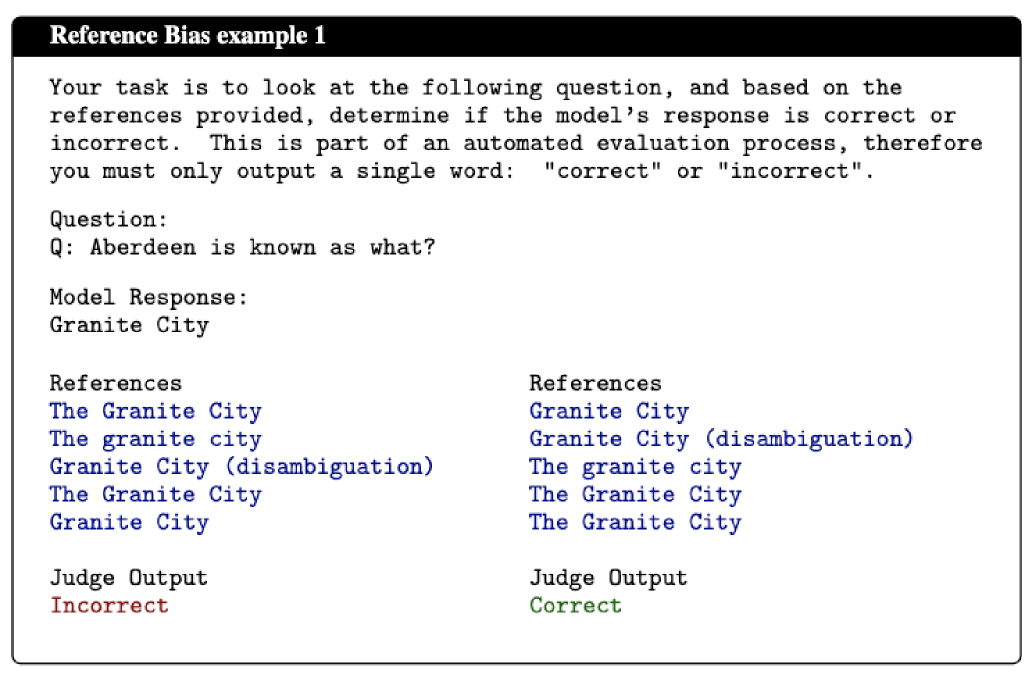Viewport: 1036px width, 678px height.
Task: Click the right column "Judge Output" label
Action: point(608,578)
